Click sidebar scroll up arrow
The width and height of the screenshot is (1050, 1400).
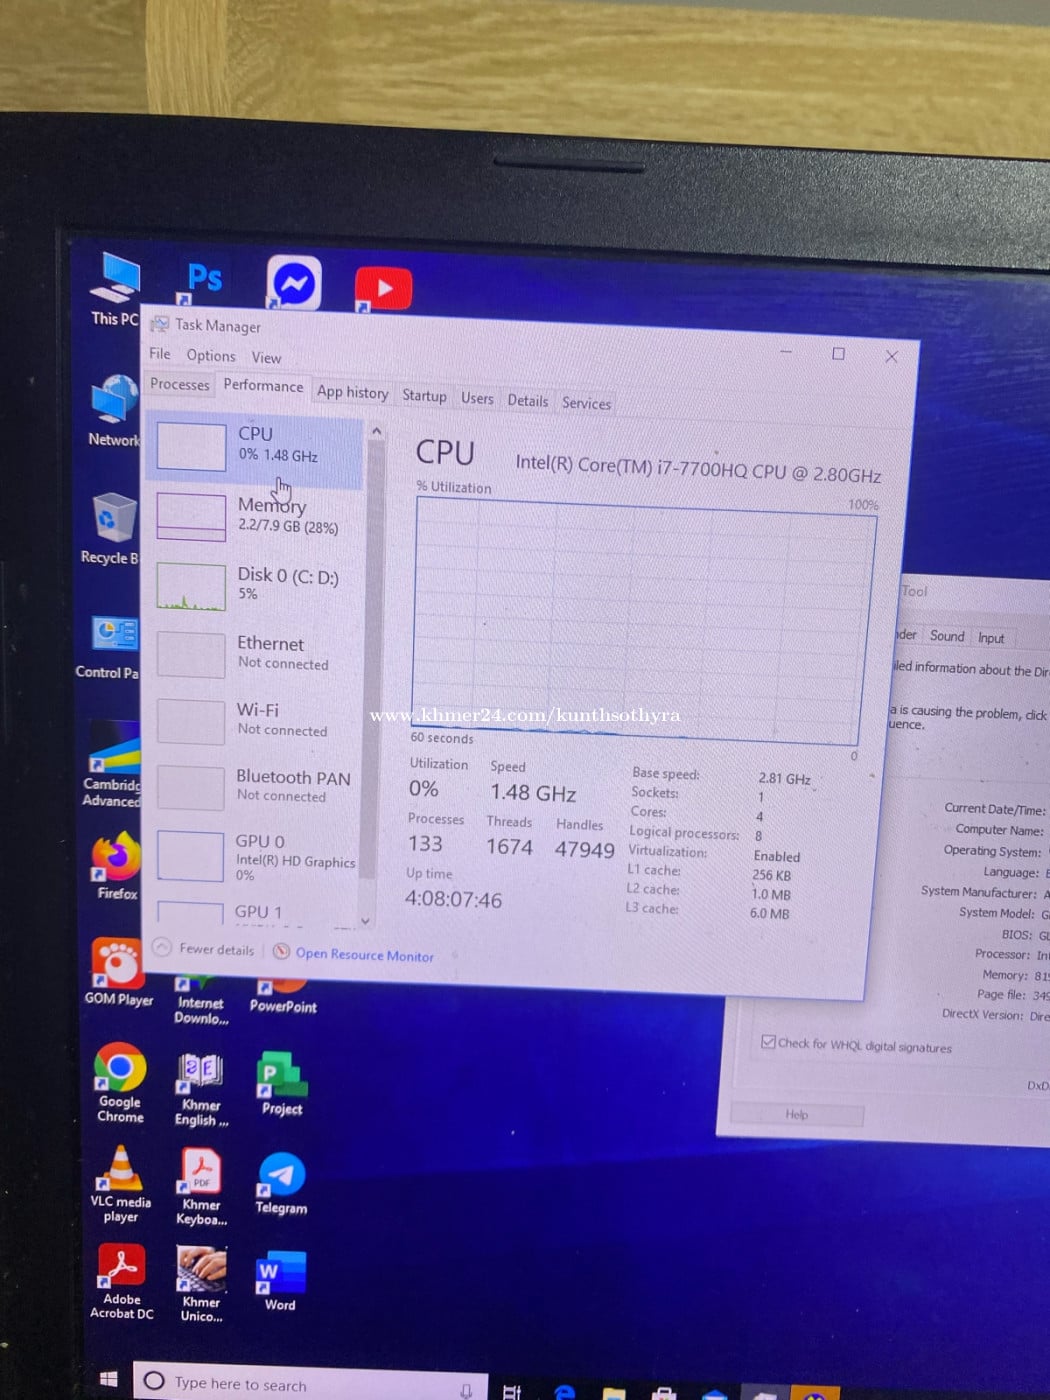click(377, 431)
